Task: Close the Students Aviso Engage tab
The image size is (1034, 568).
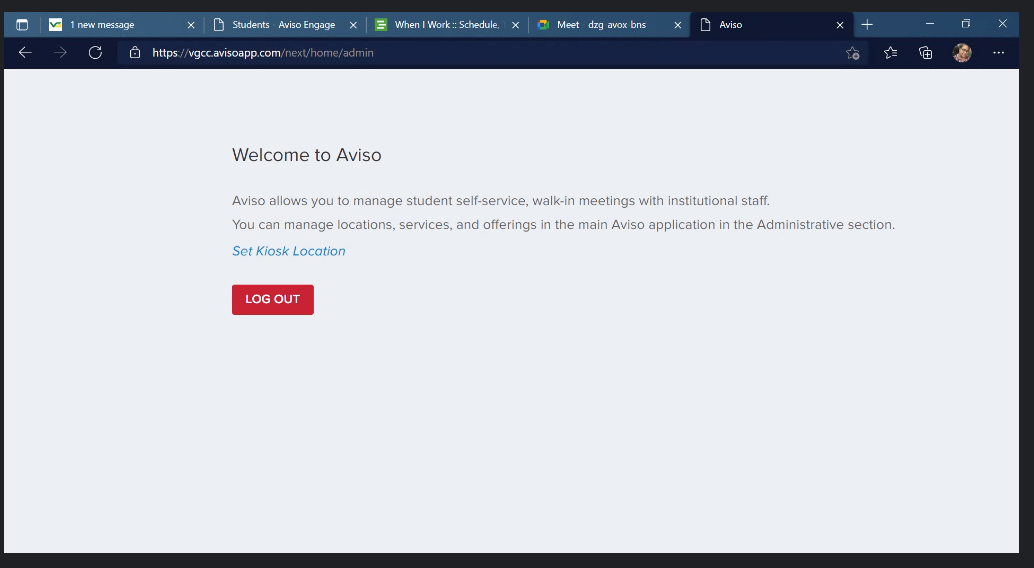Action: 353,25
